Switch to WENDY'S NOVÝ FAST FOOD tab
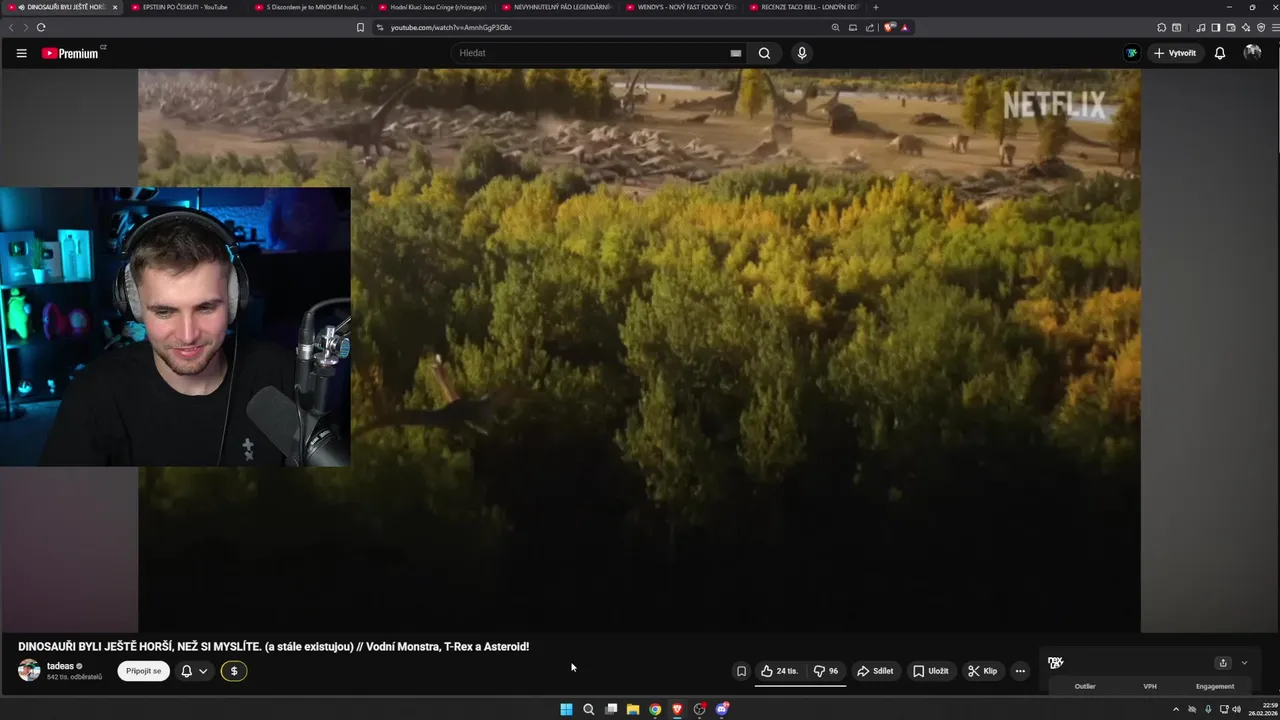The height and width of the screenshot is (720, 1280). point(682,7)
